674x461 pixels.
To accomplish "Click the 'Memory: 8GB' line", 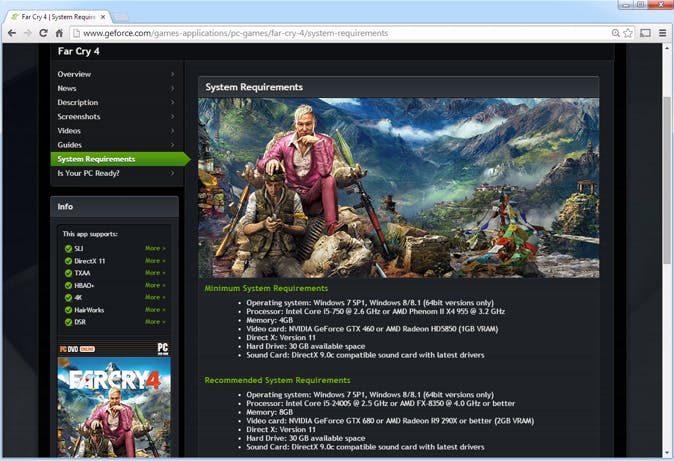I will point(270,412).
